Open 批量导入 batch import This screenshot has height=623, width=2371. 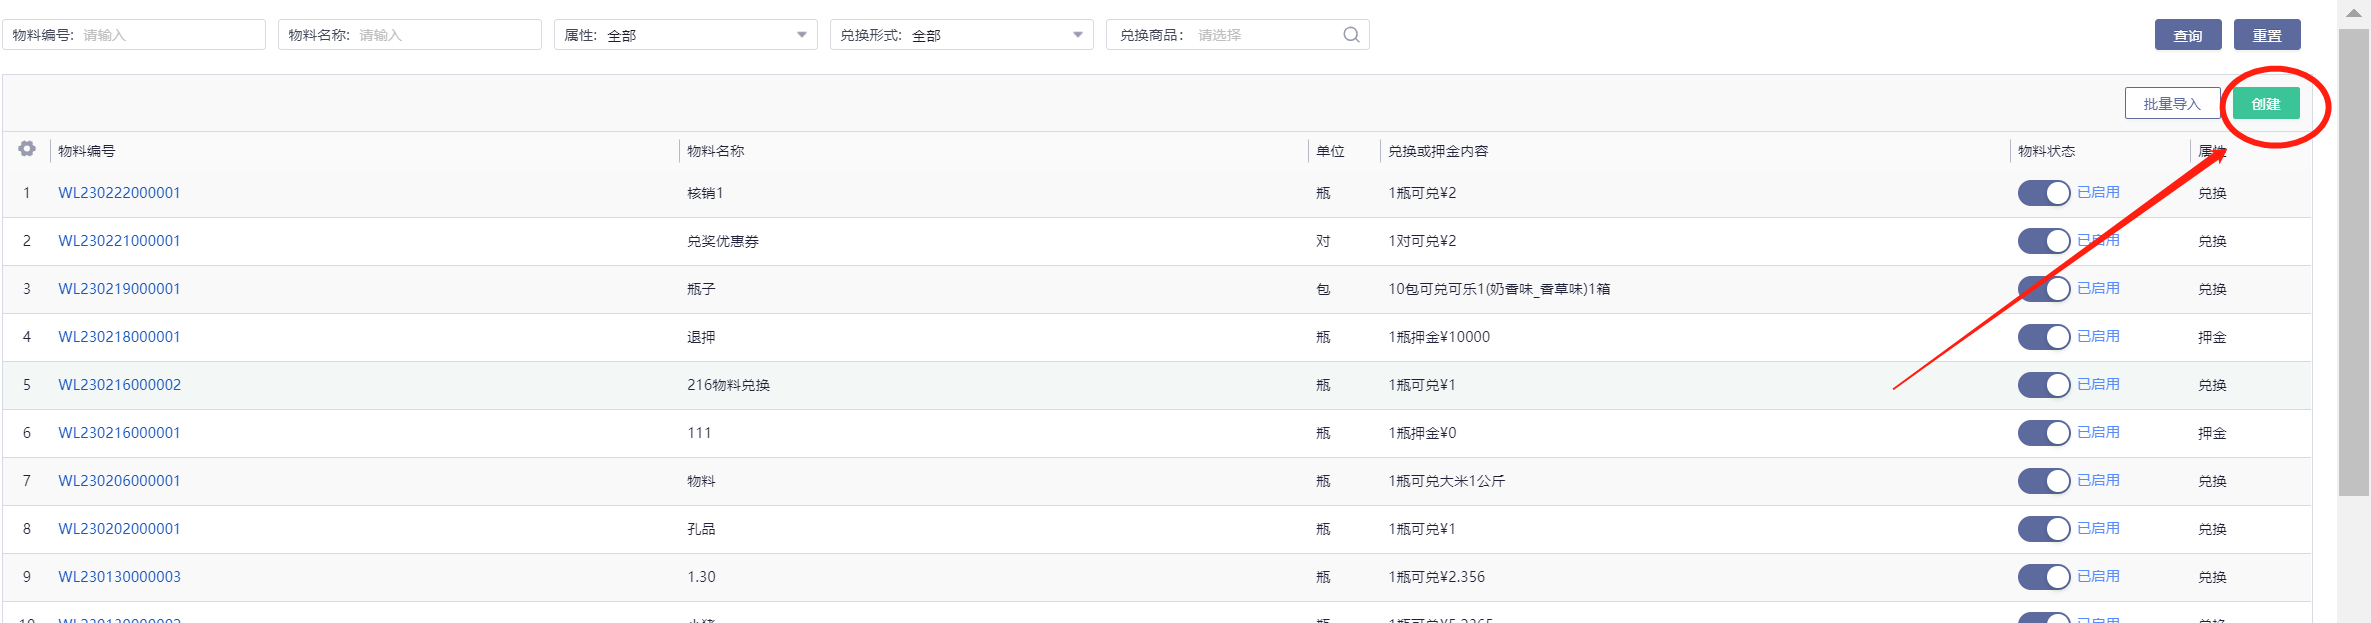coord(2172,104)
